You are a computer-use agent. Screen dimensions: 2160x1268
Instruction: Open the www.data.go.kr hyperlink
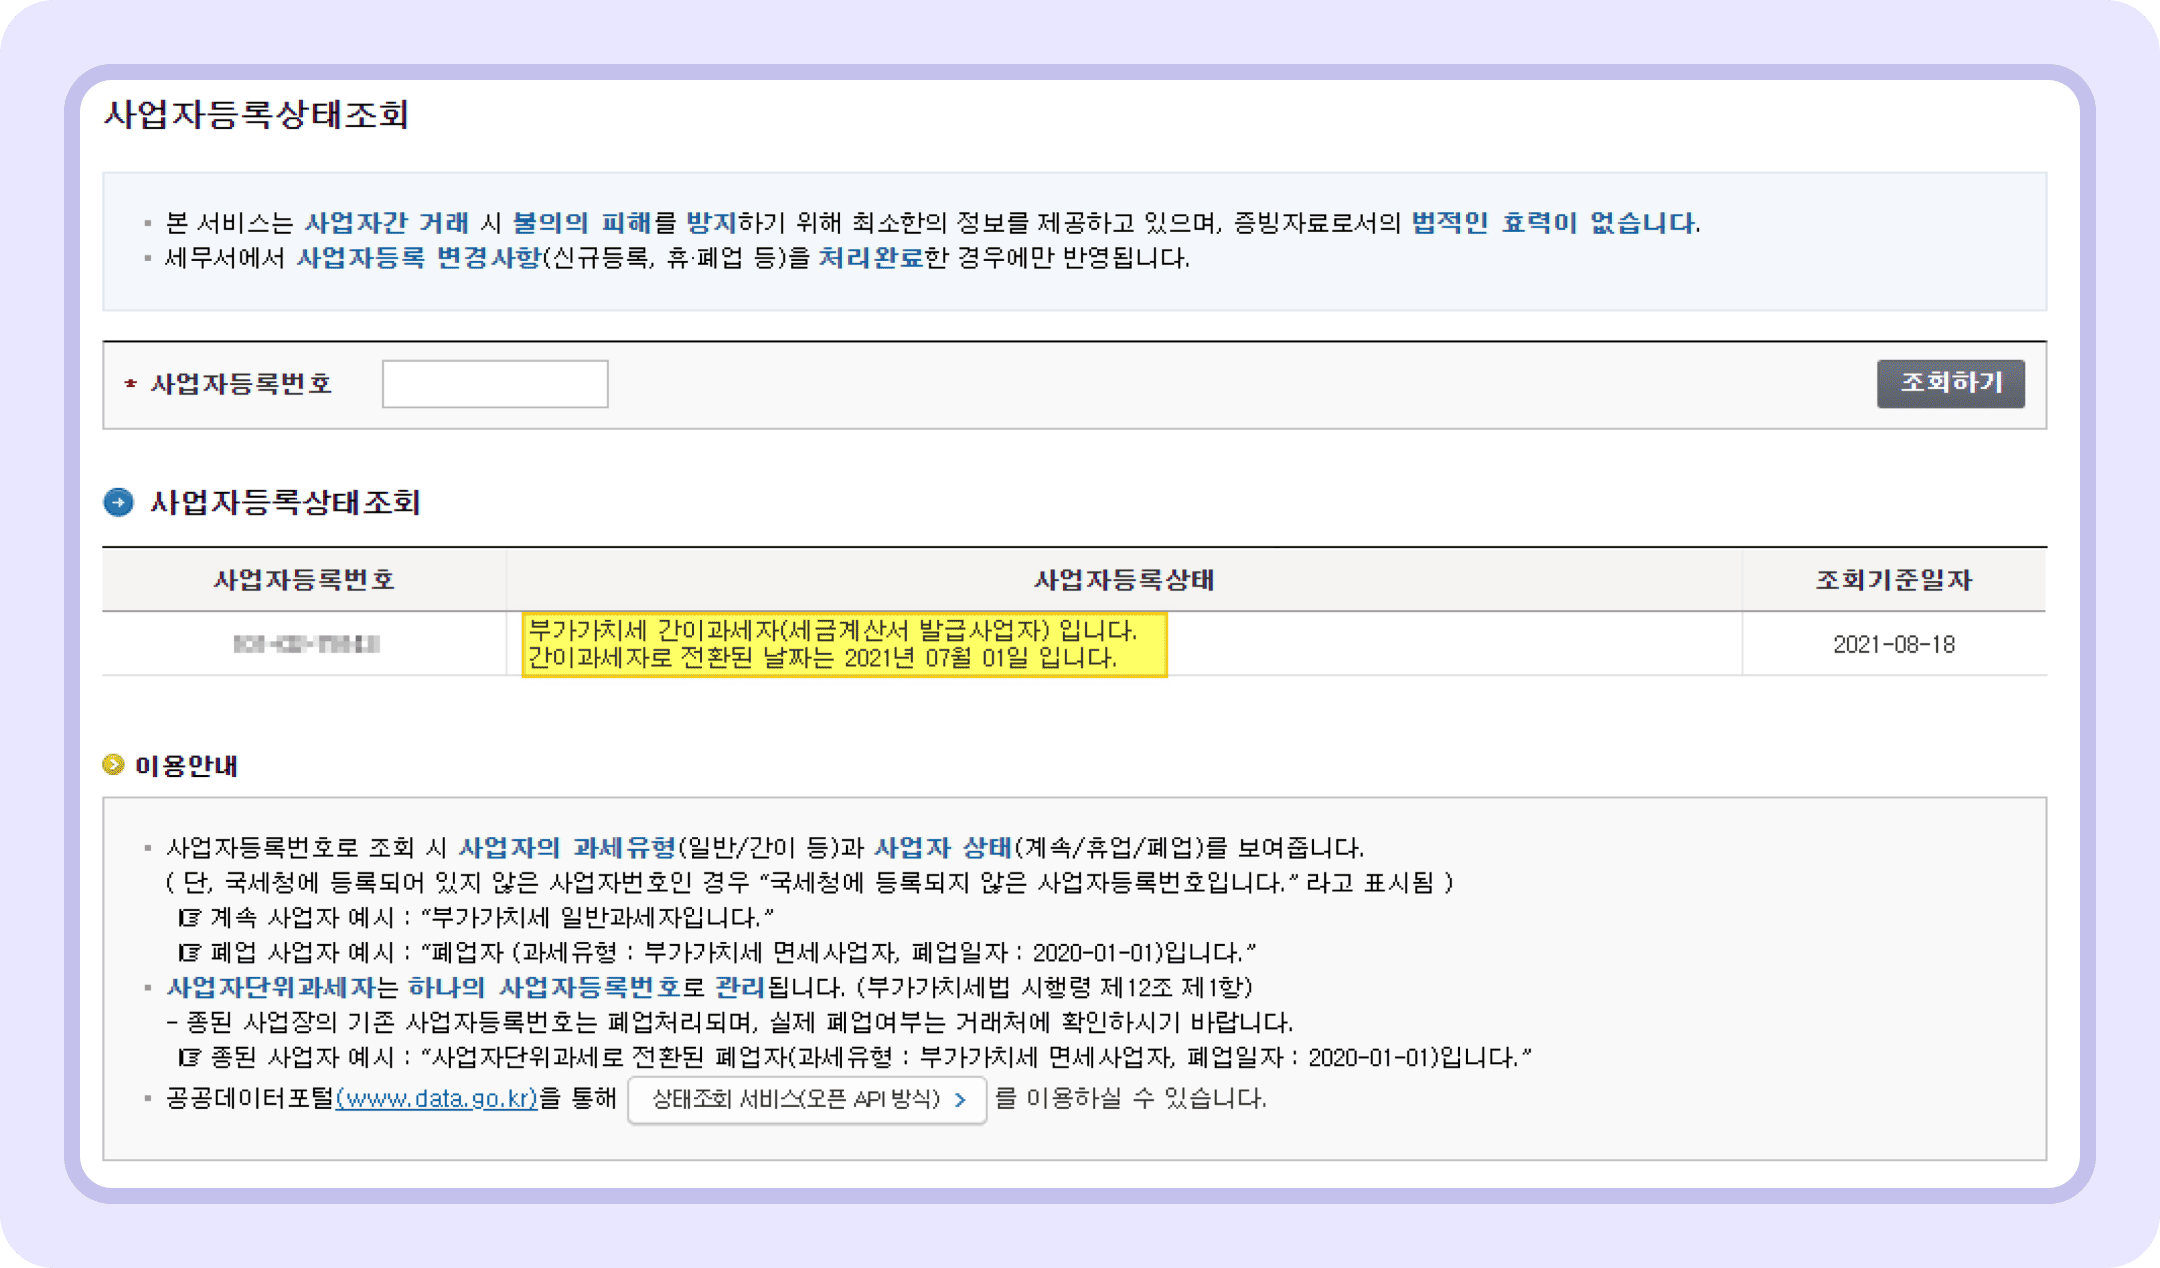437,1099
